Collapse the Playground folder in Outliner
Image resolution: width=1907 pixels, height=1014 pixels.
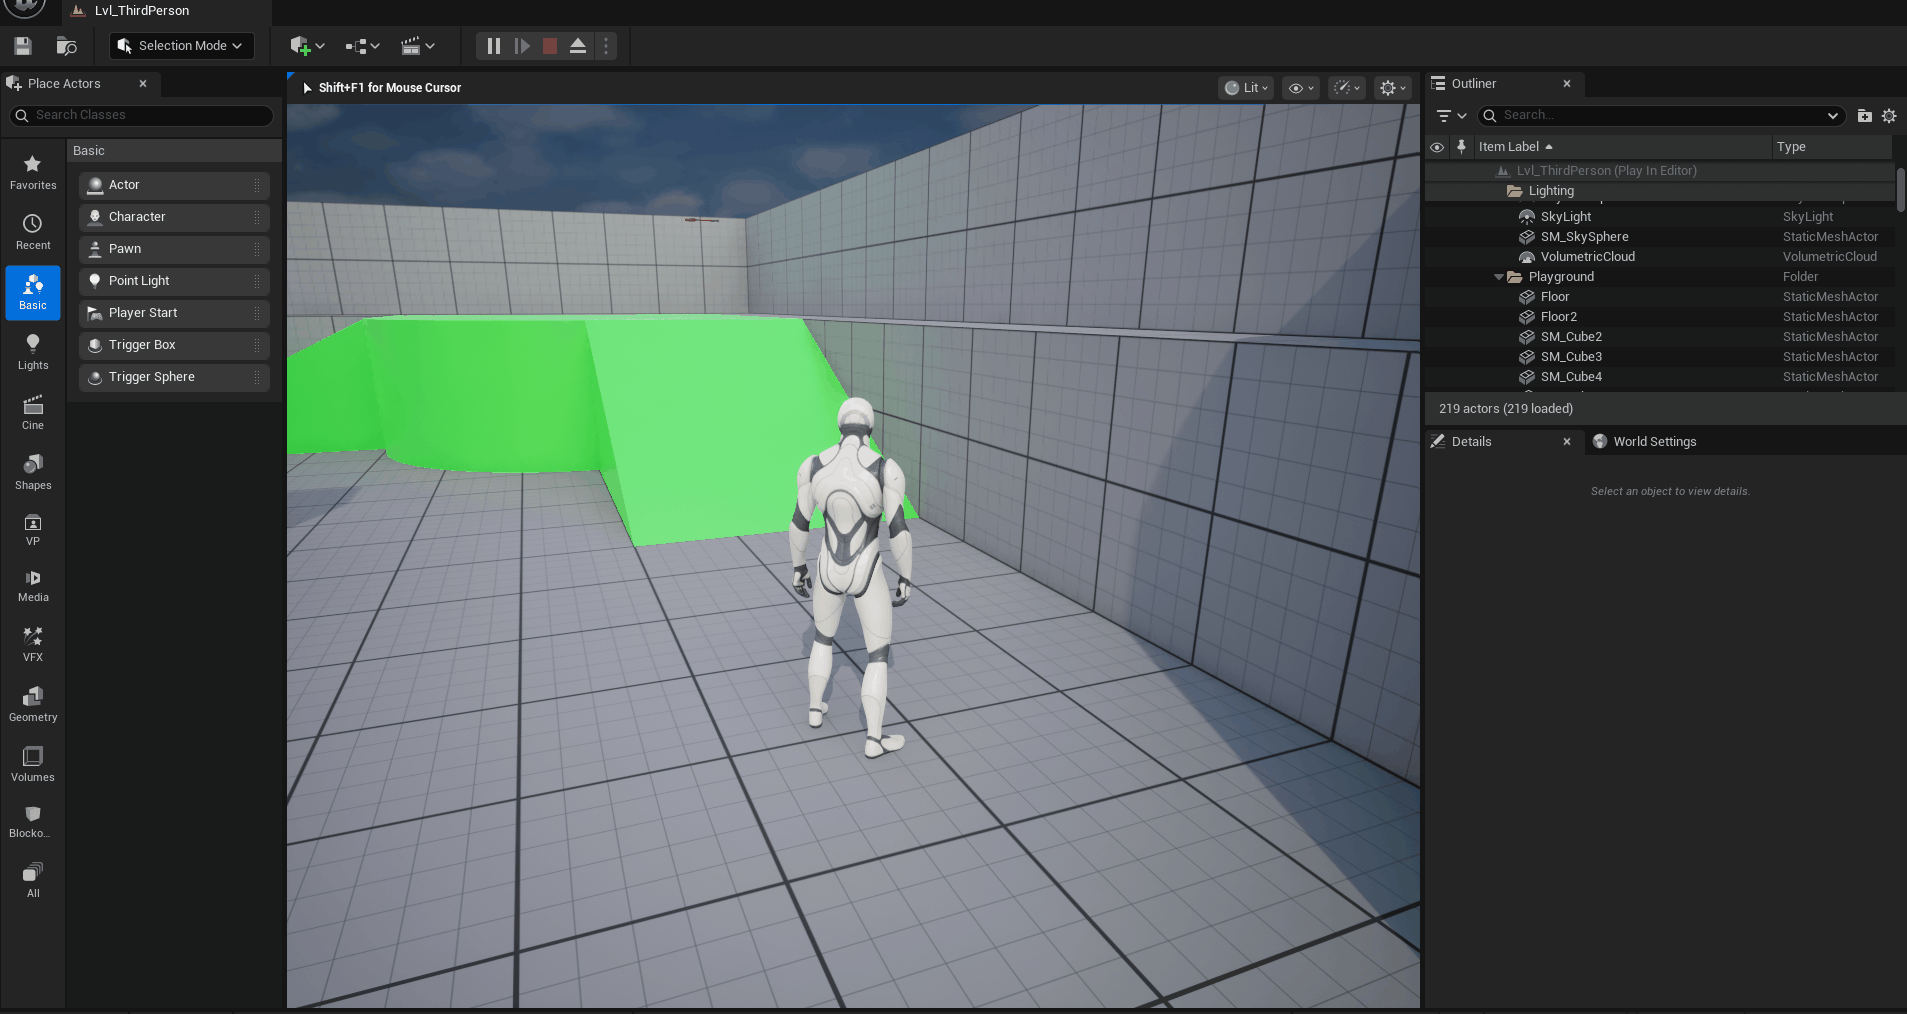click(1498, 277)
